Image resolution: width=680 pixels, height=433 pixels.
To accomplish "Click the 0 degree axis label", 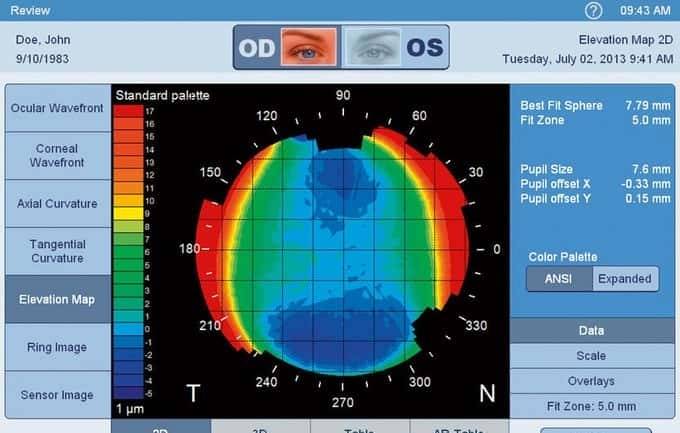I will [497, 249].
